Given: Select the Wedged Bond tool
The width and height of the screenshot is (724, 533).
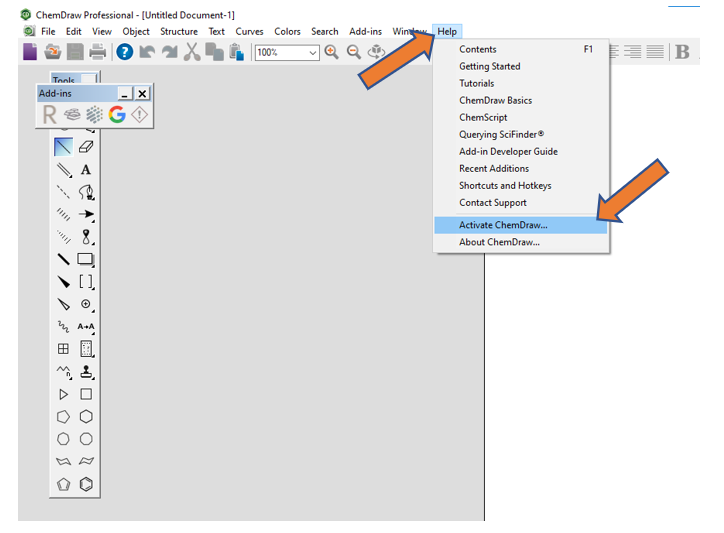Looking at the screenshot, I should click(x=64, y=281).
